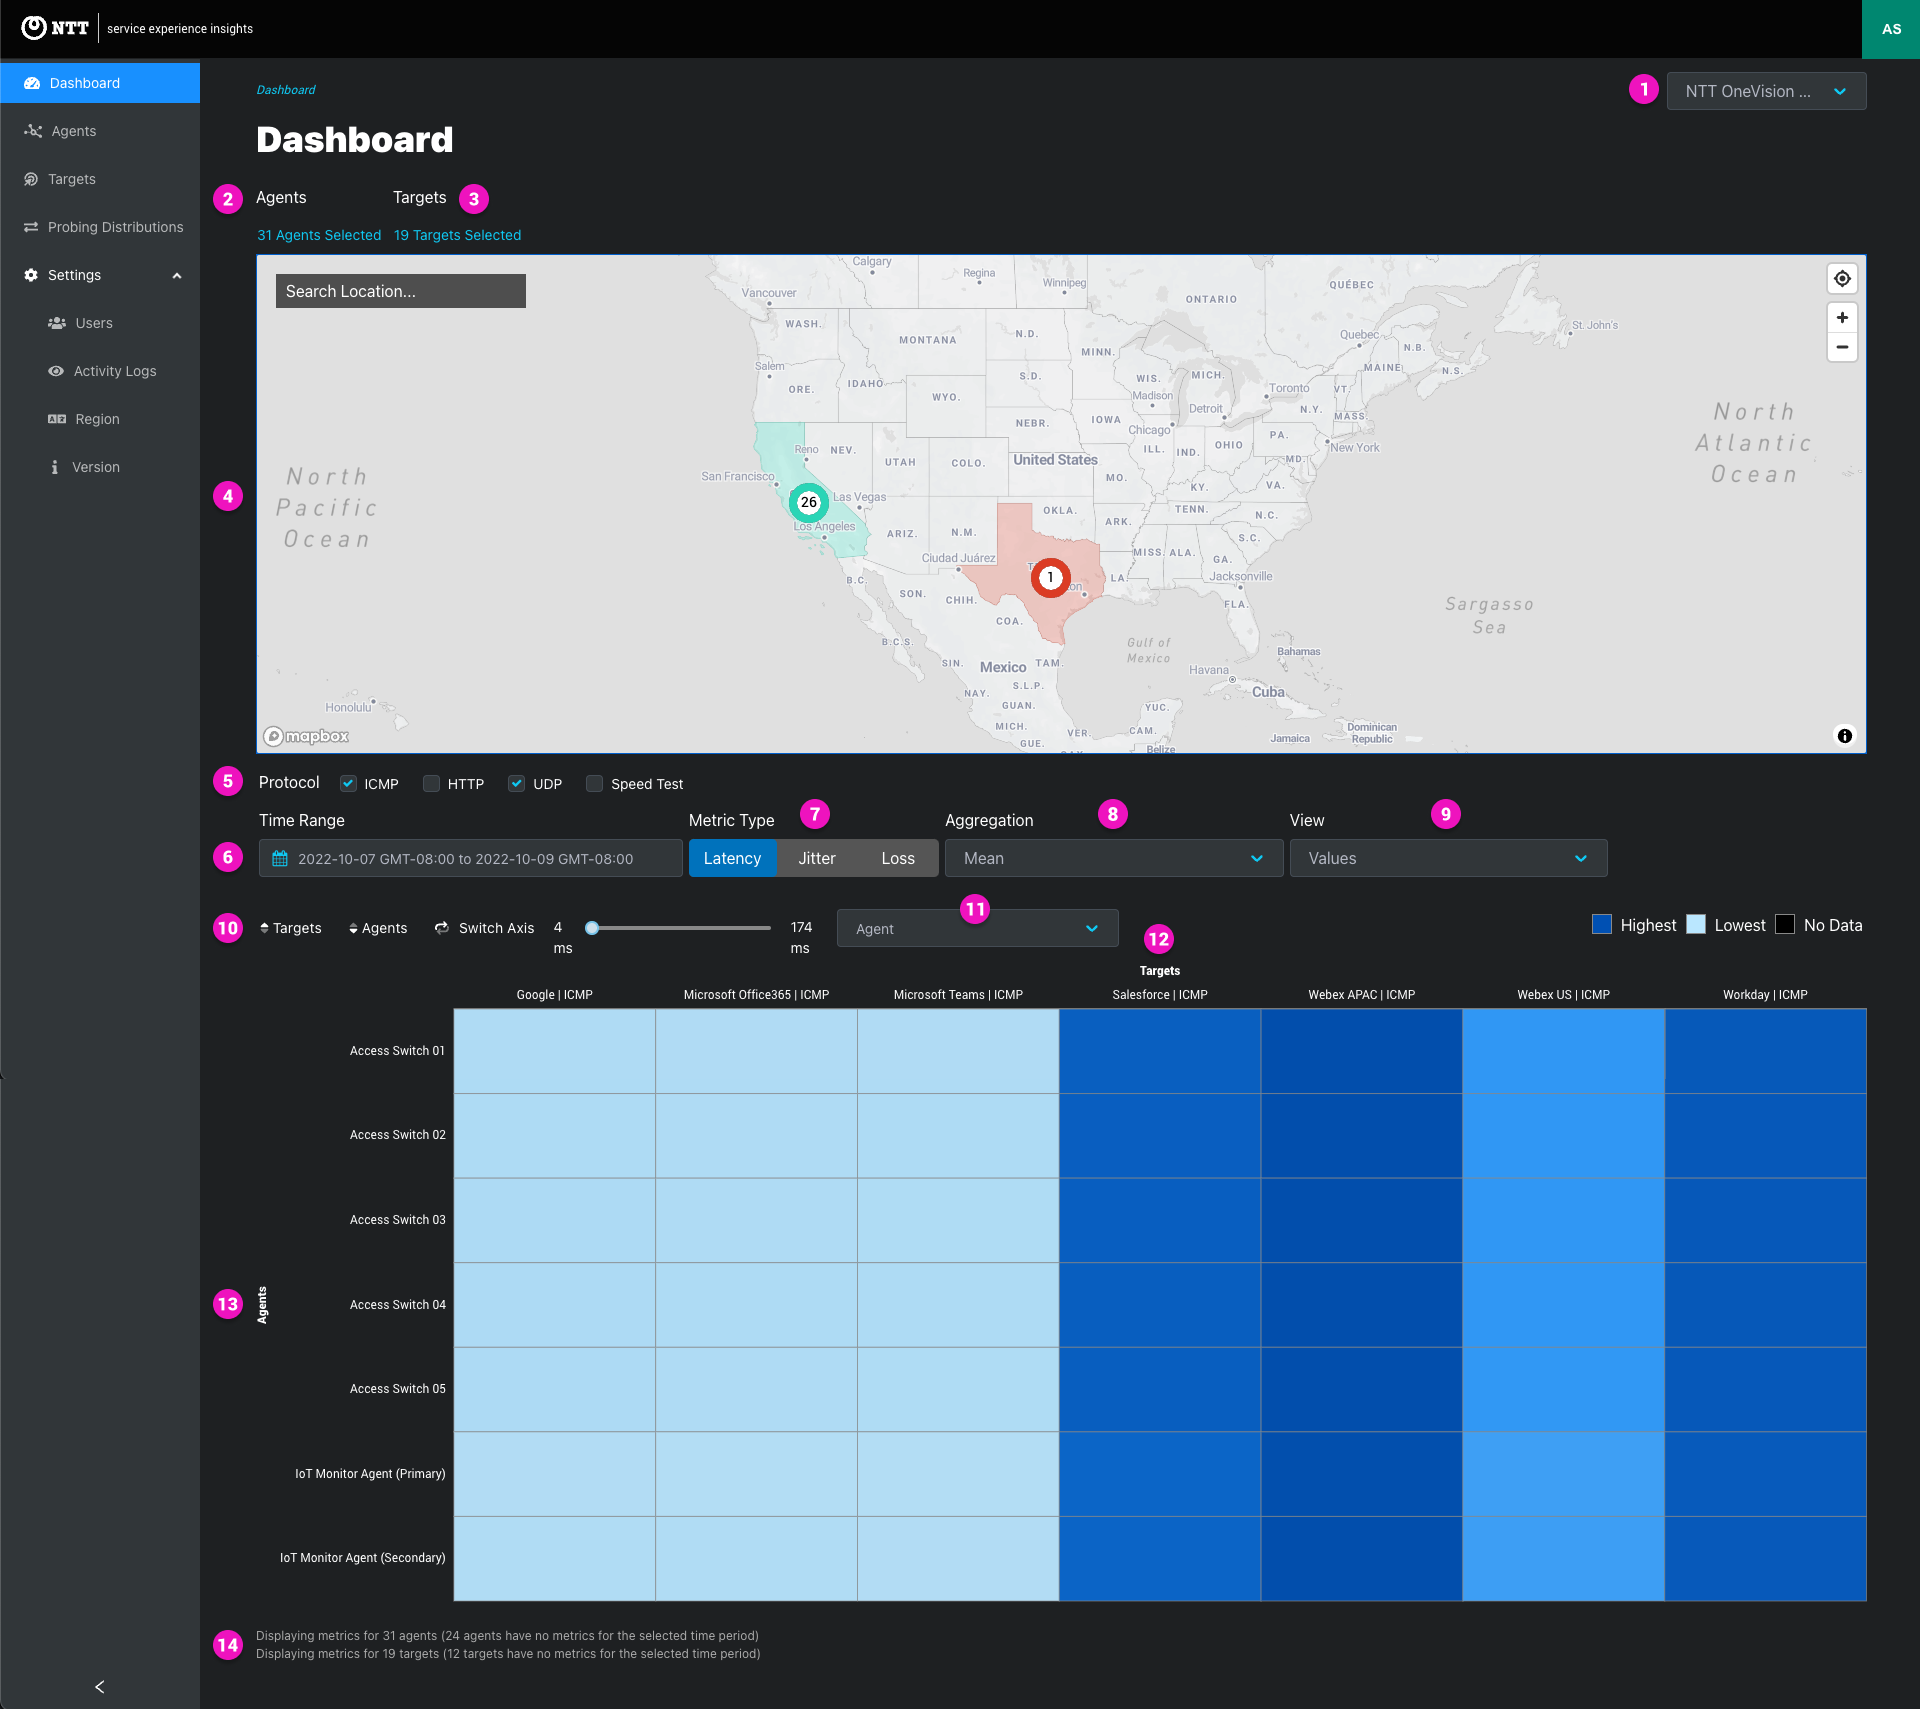The height and width of the screenshot is (1709, 1920).
Task: Click the 19 Targets Selected link
Action: click(457, 235)
